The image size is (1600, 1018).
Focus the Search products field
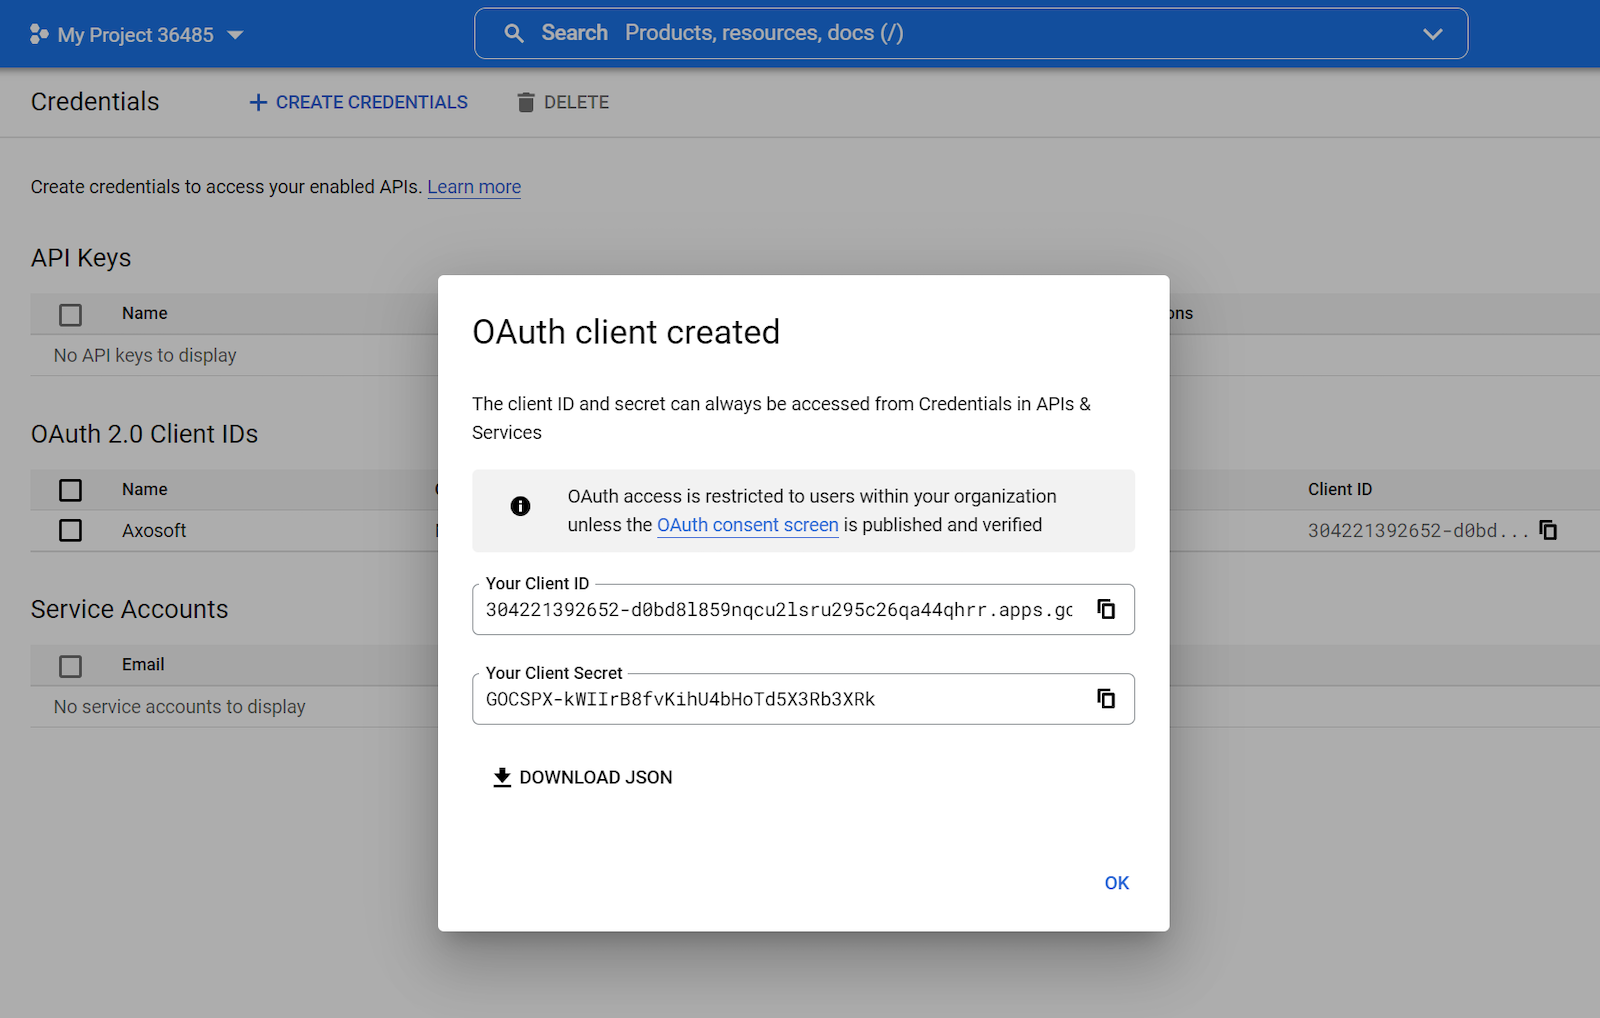pos(970,33)
